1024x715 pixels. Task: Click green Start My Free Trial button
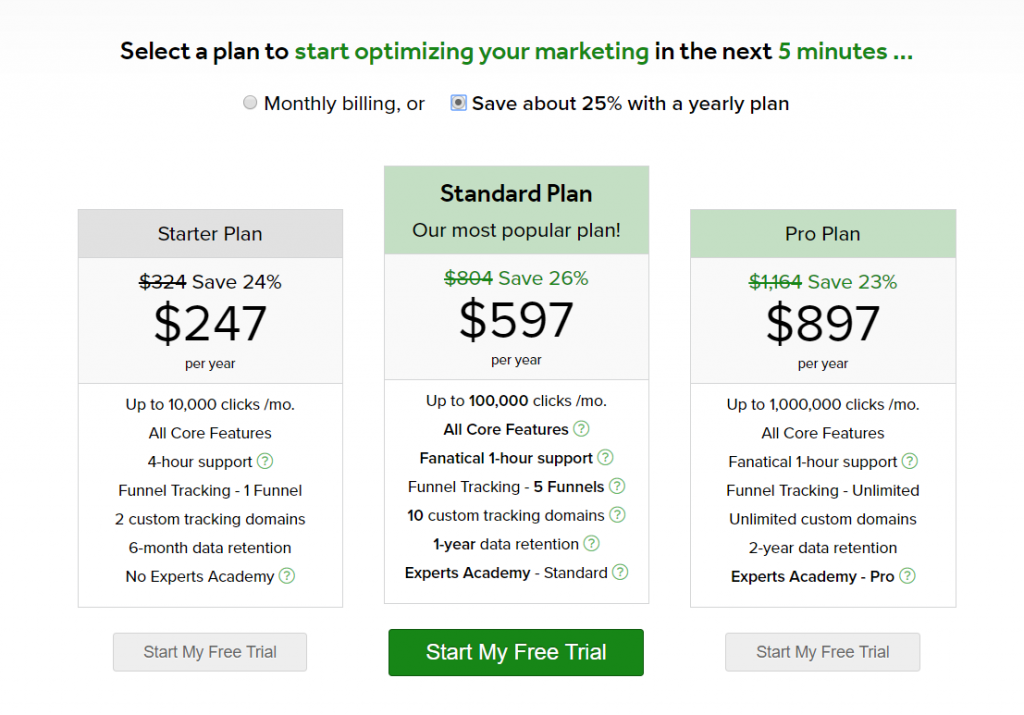pyautogui.click(x=516, y=652)
